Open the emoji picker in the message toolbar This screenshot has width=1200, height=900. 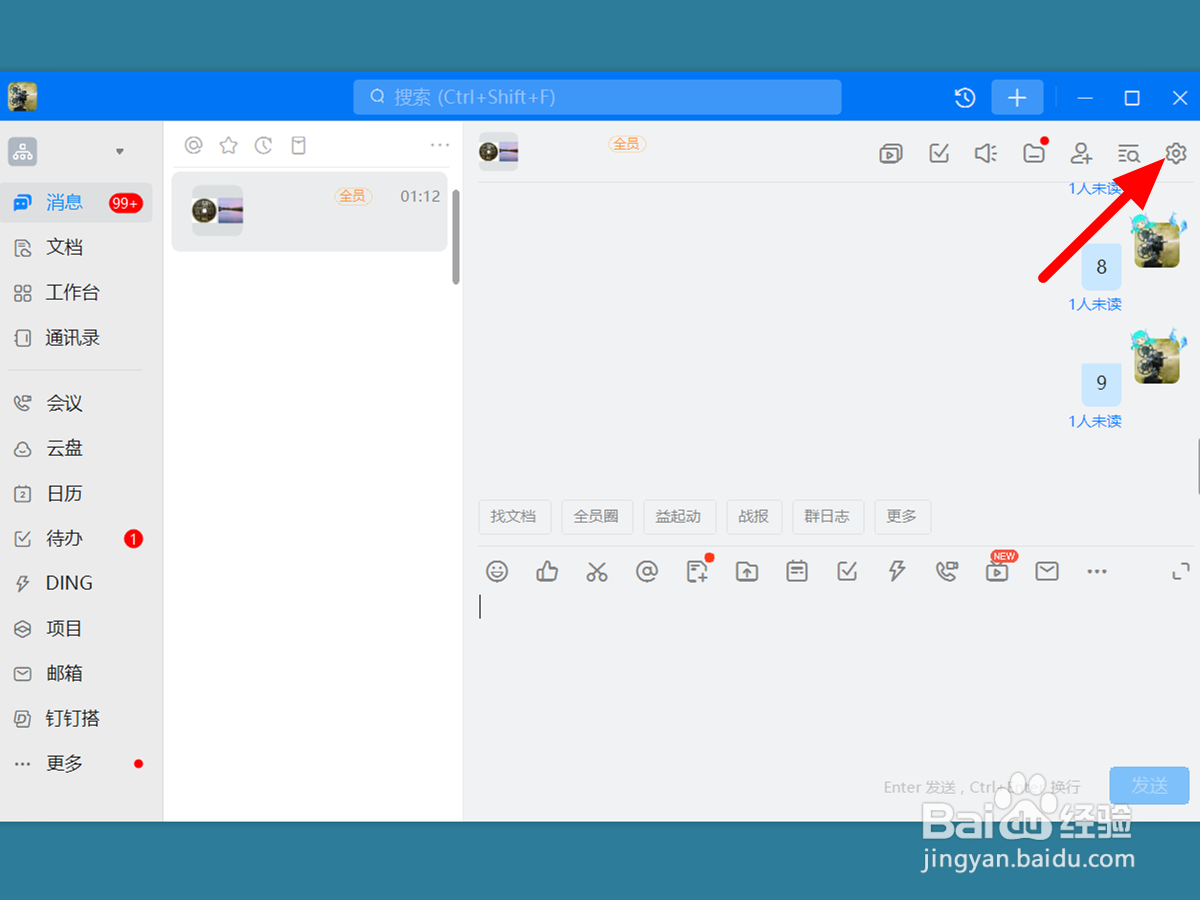tap(497, 570)
